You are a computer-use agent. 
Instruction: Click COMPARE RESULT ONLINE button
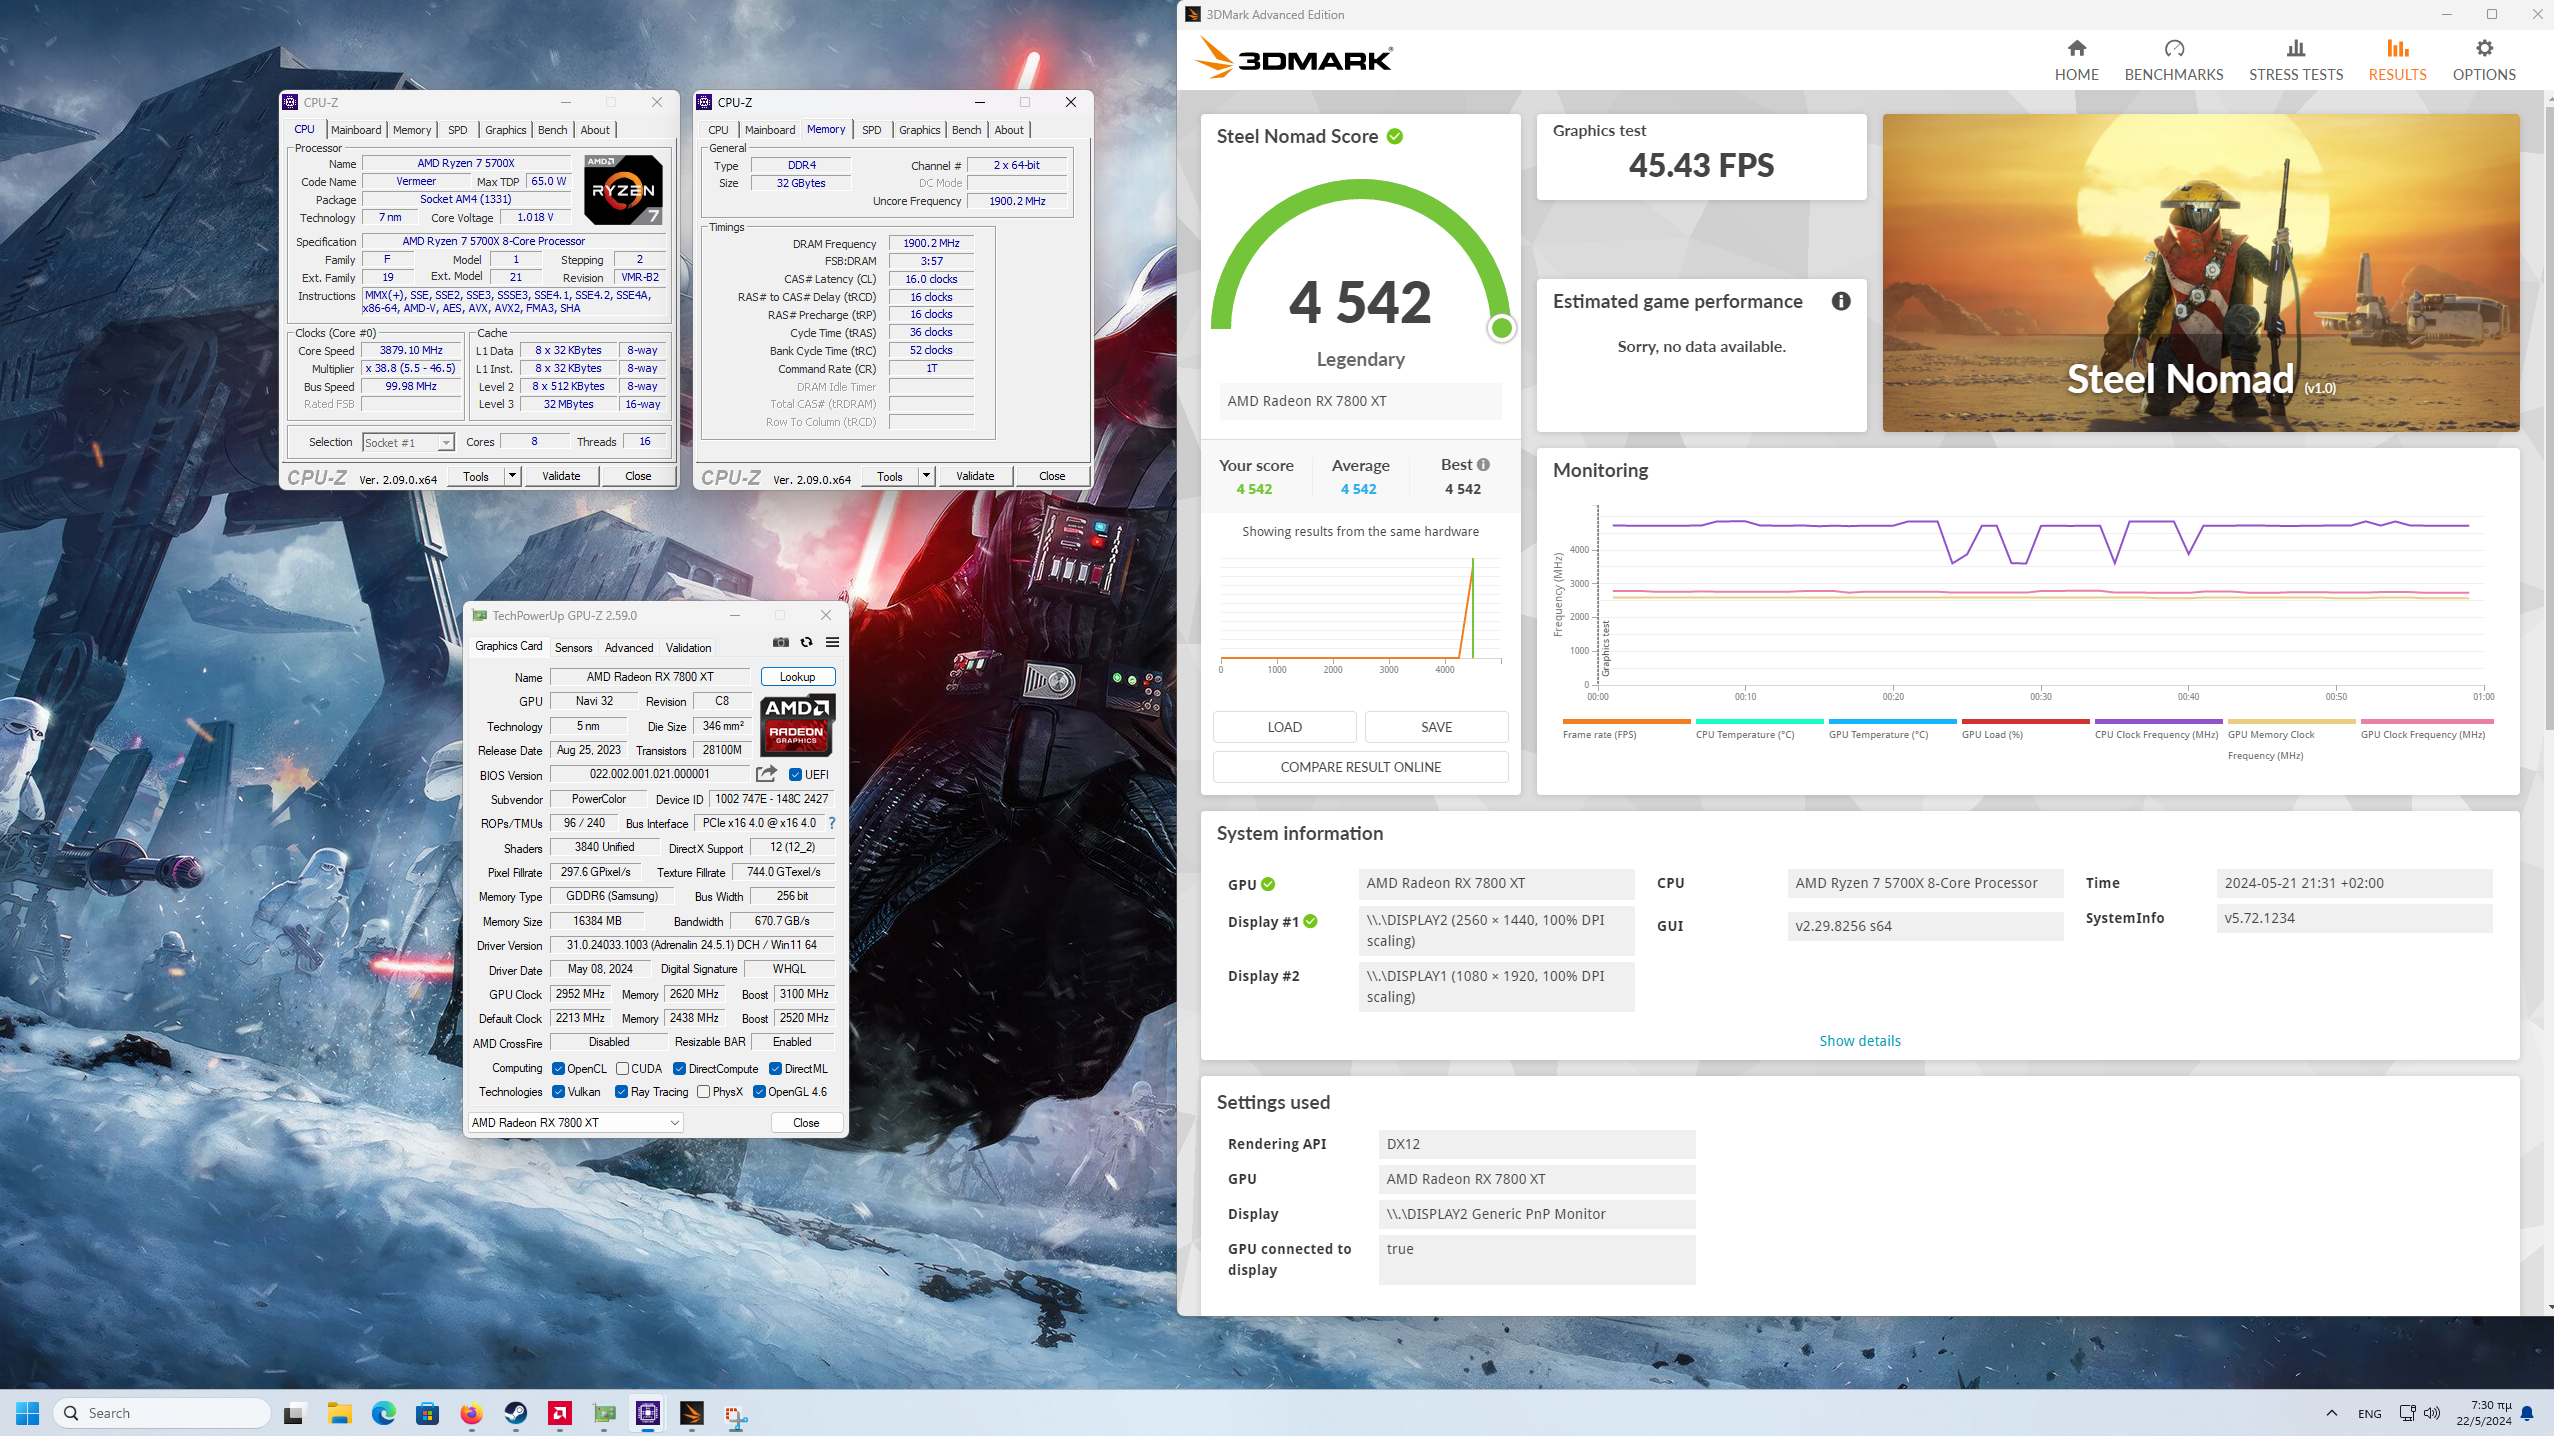[1360, 767]
